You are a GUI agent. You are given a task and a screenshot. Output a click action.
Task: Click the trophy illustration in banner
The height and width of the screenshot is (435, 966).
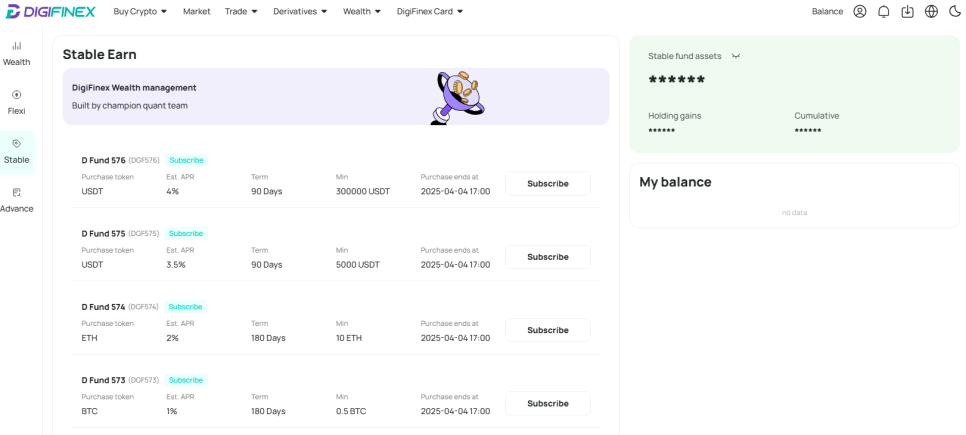[x=457, y=97]
